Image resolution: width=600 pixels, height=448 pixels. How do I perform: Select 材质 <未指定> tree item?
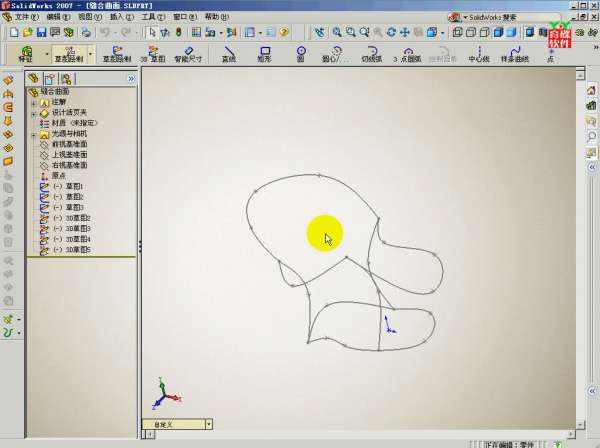(74, 123)
